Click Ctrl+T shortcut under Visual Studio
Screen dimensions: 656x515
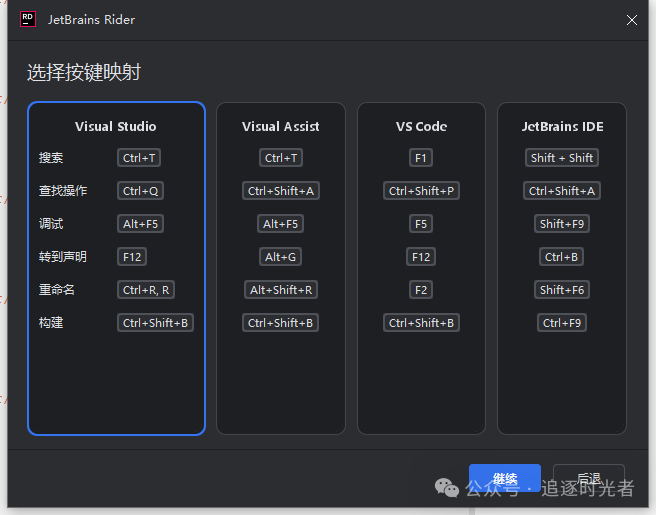click(x=139, y=158)
